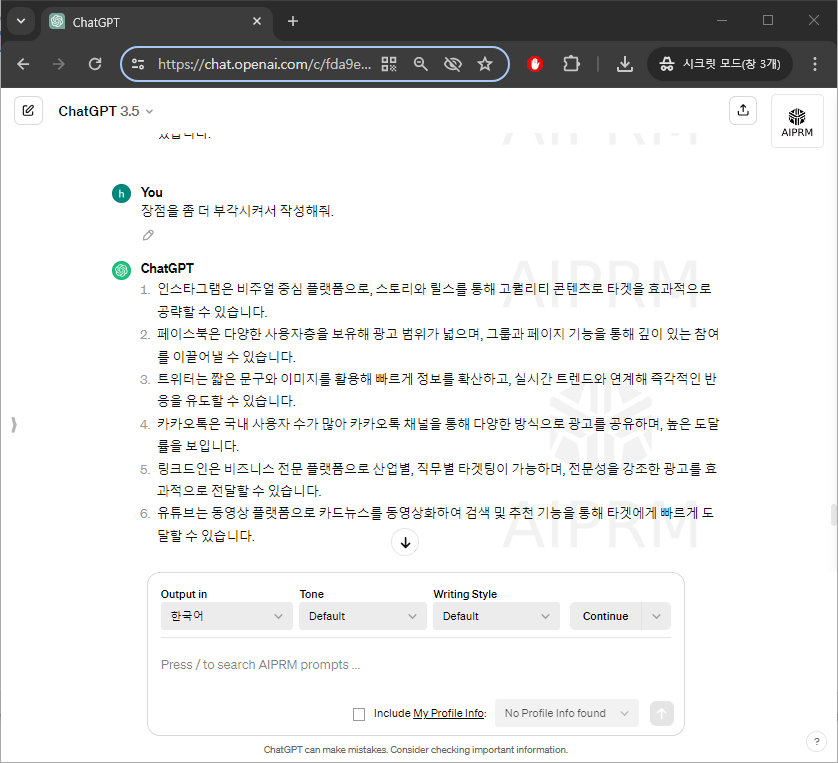The width and height of the screenshot is (838, 763).
Task: Click the list item starting '링크드인은 비즈니스'
Action: (438, 479)
